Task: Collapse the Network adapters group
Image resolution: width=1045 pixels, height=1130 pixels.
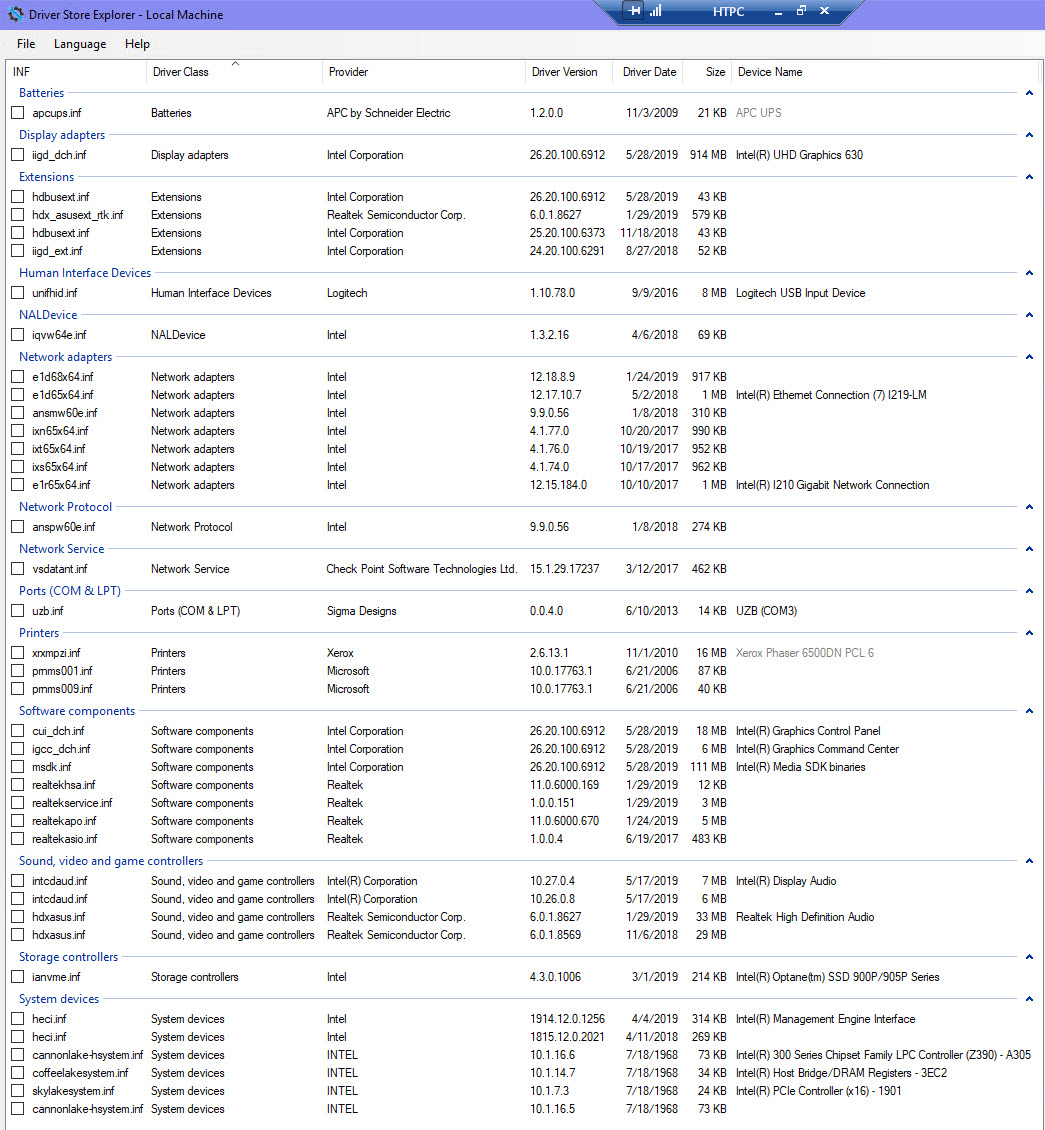Action: 1029,357
